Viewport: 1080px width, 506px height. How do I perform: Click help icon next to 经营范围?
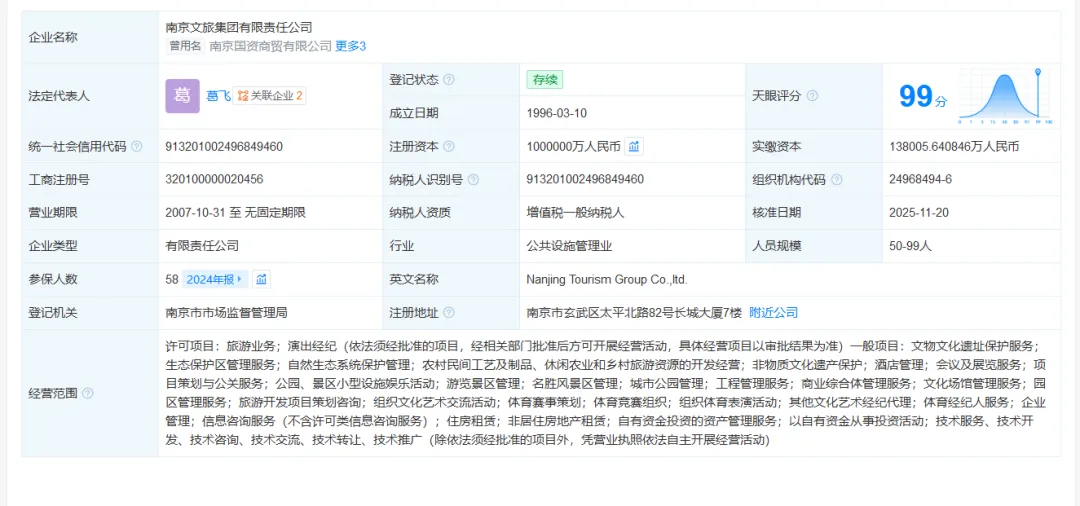tap(87, 394)
